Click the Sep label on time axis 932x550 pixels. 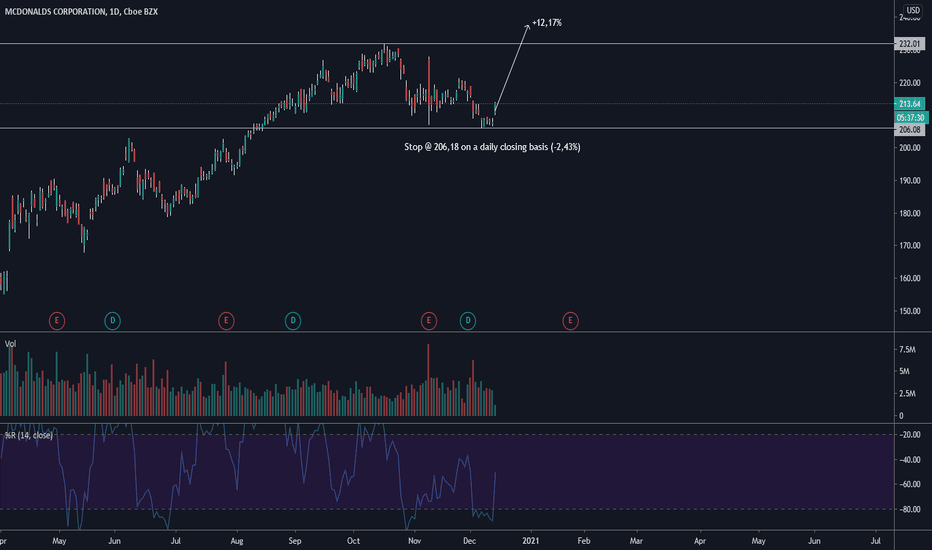295,540
